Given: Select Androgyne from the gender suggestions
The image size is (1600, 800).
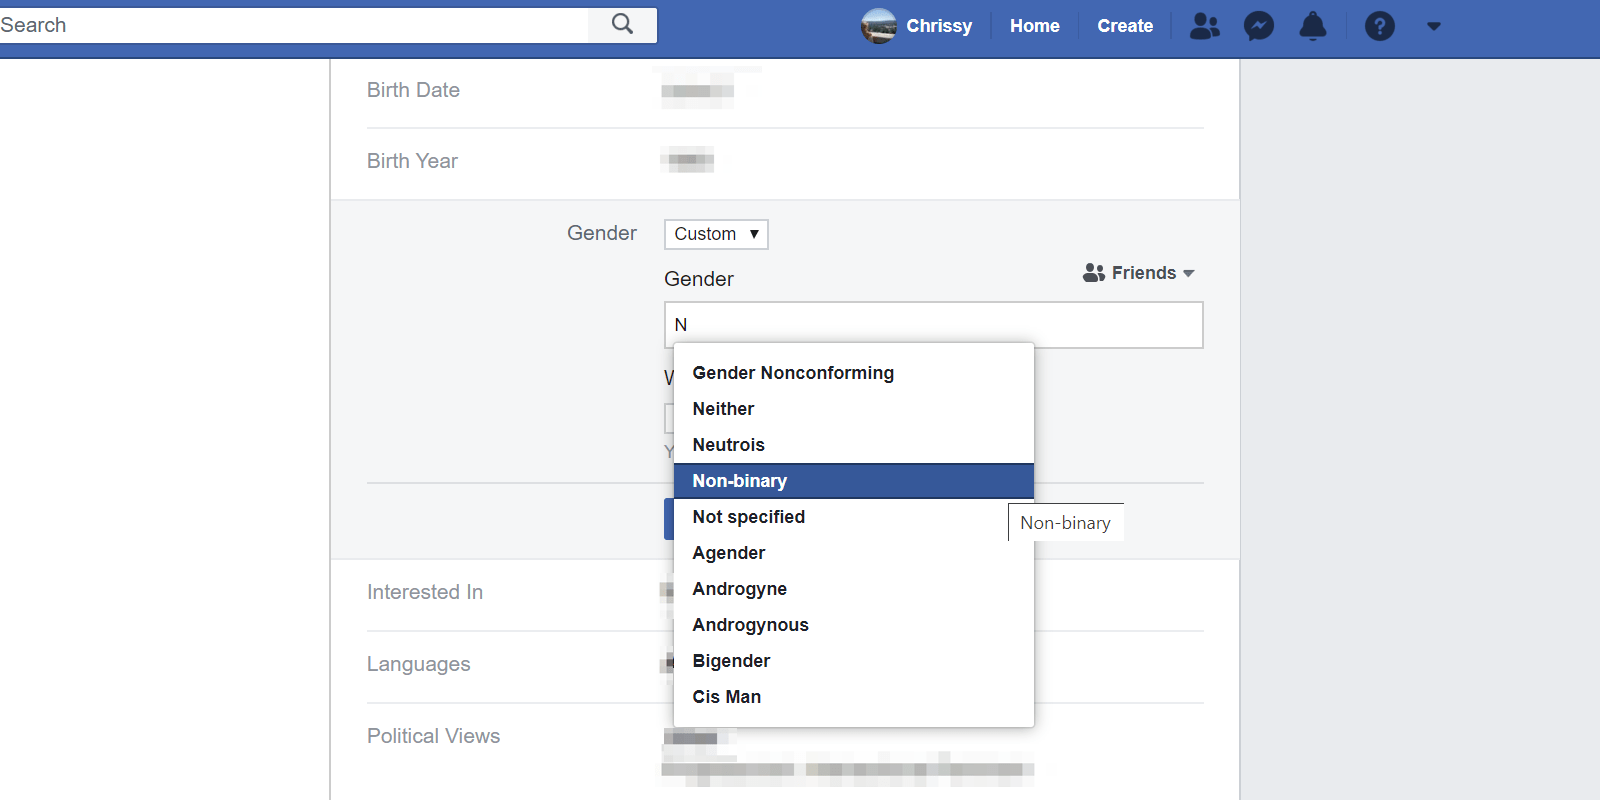Looking at the screenshot, I should [x=854, y=589].
